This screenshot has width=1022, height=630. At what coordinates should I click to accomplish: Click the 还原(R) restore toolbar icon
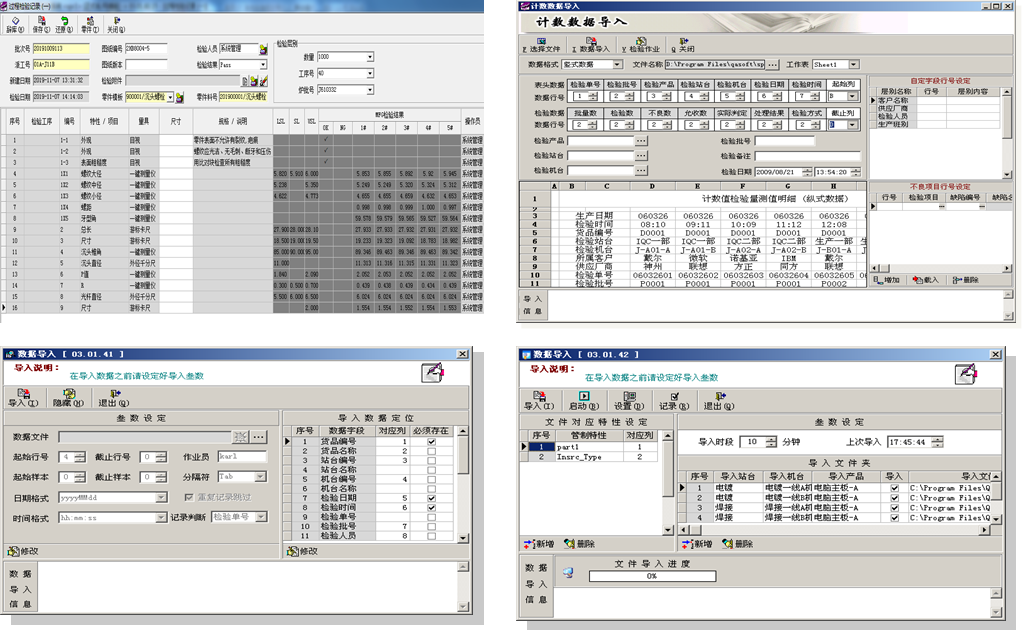tap(64, 25)
